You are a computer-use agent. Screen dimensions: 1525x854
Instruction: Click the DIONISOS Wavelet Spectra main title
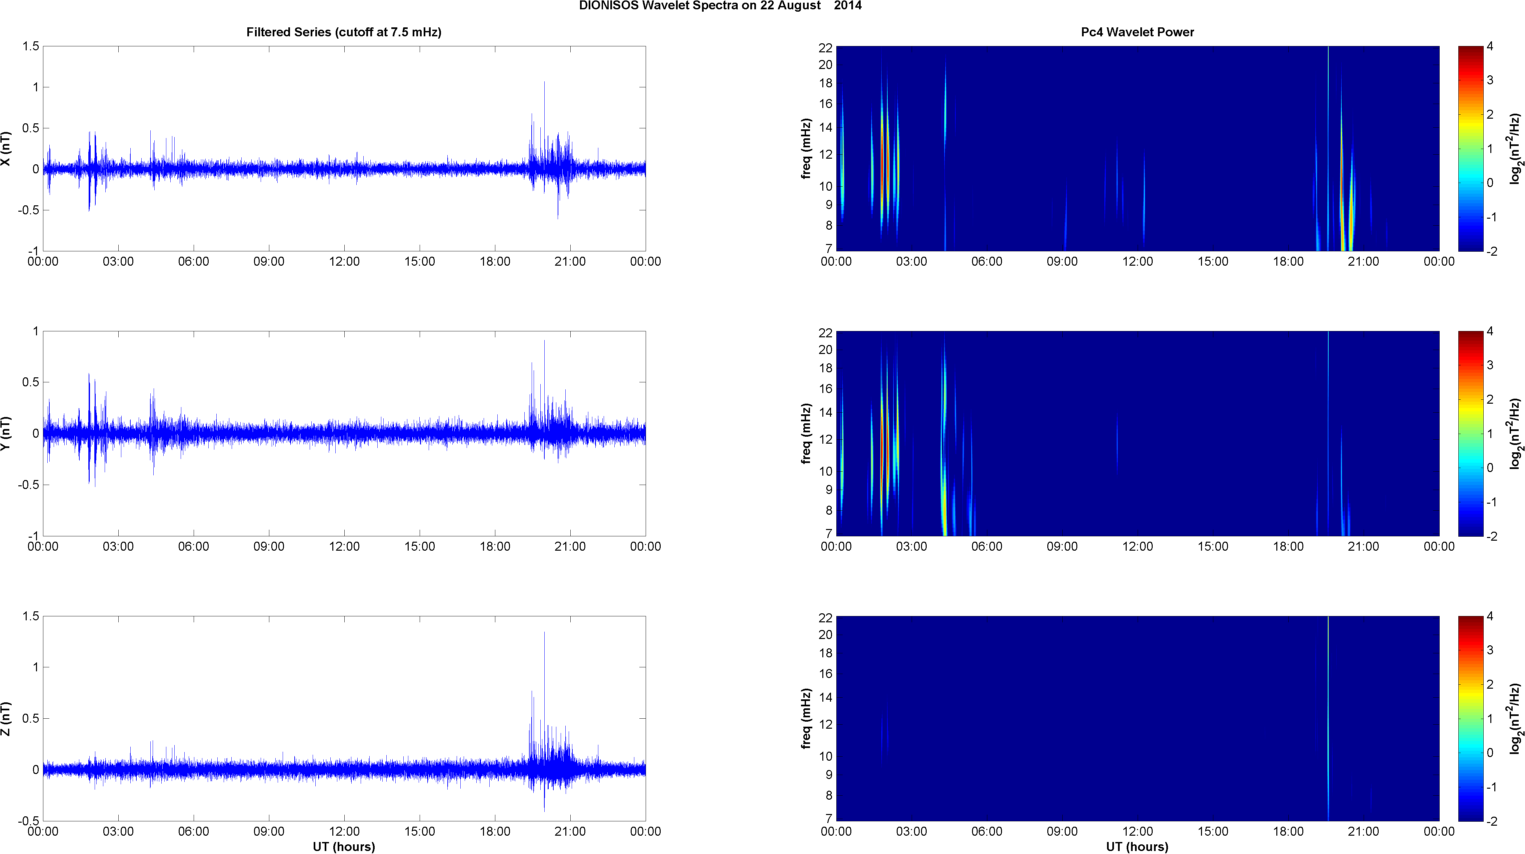point(720,6)
